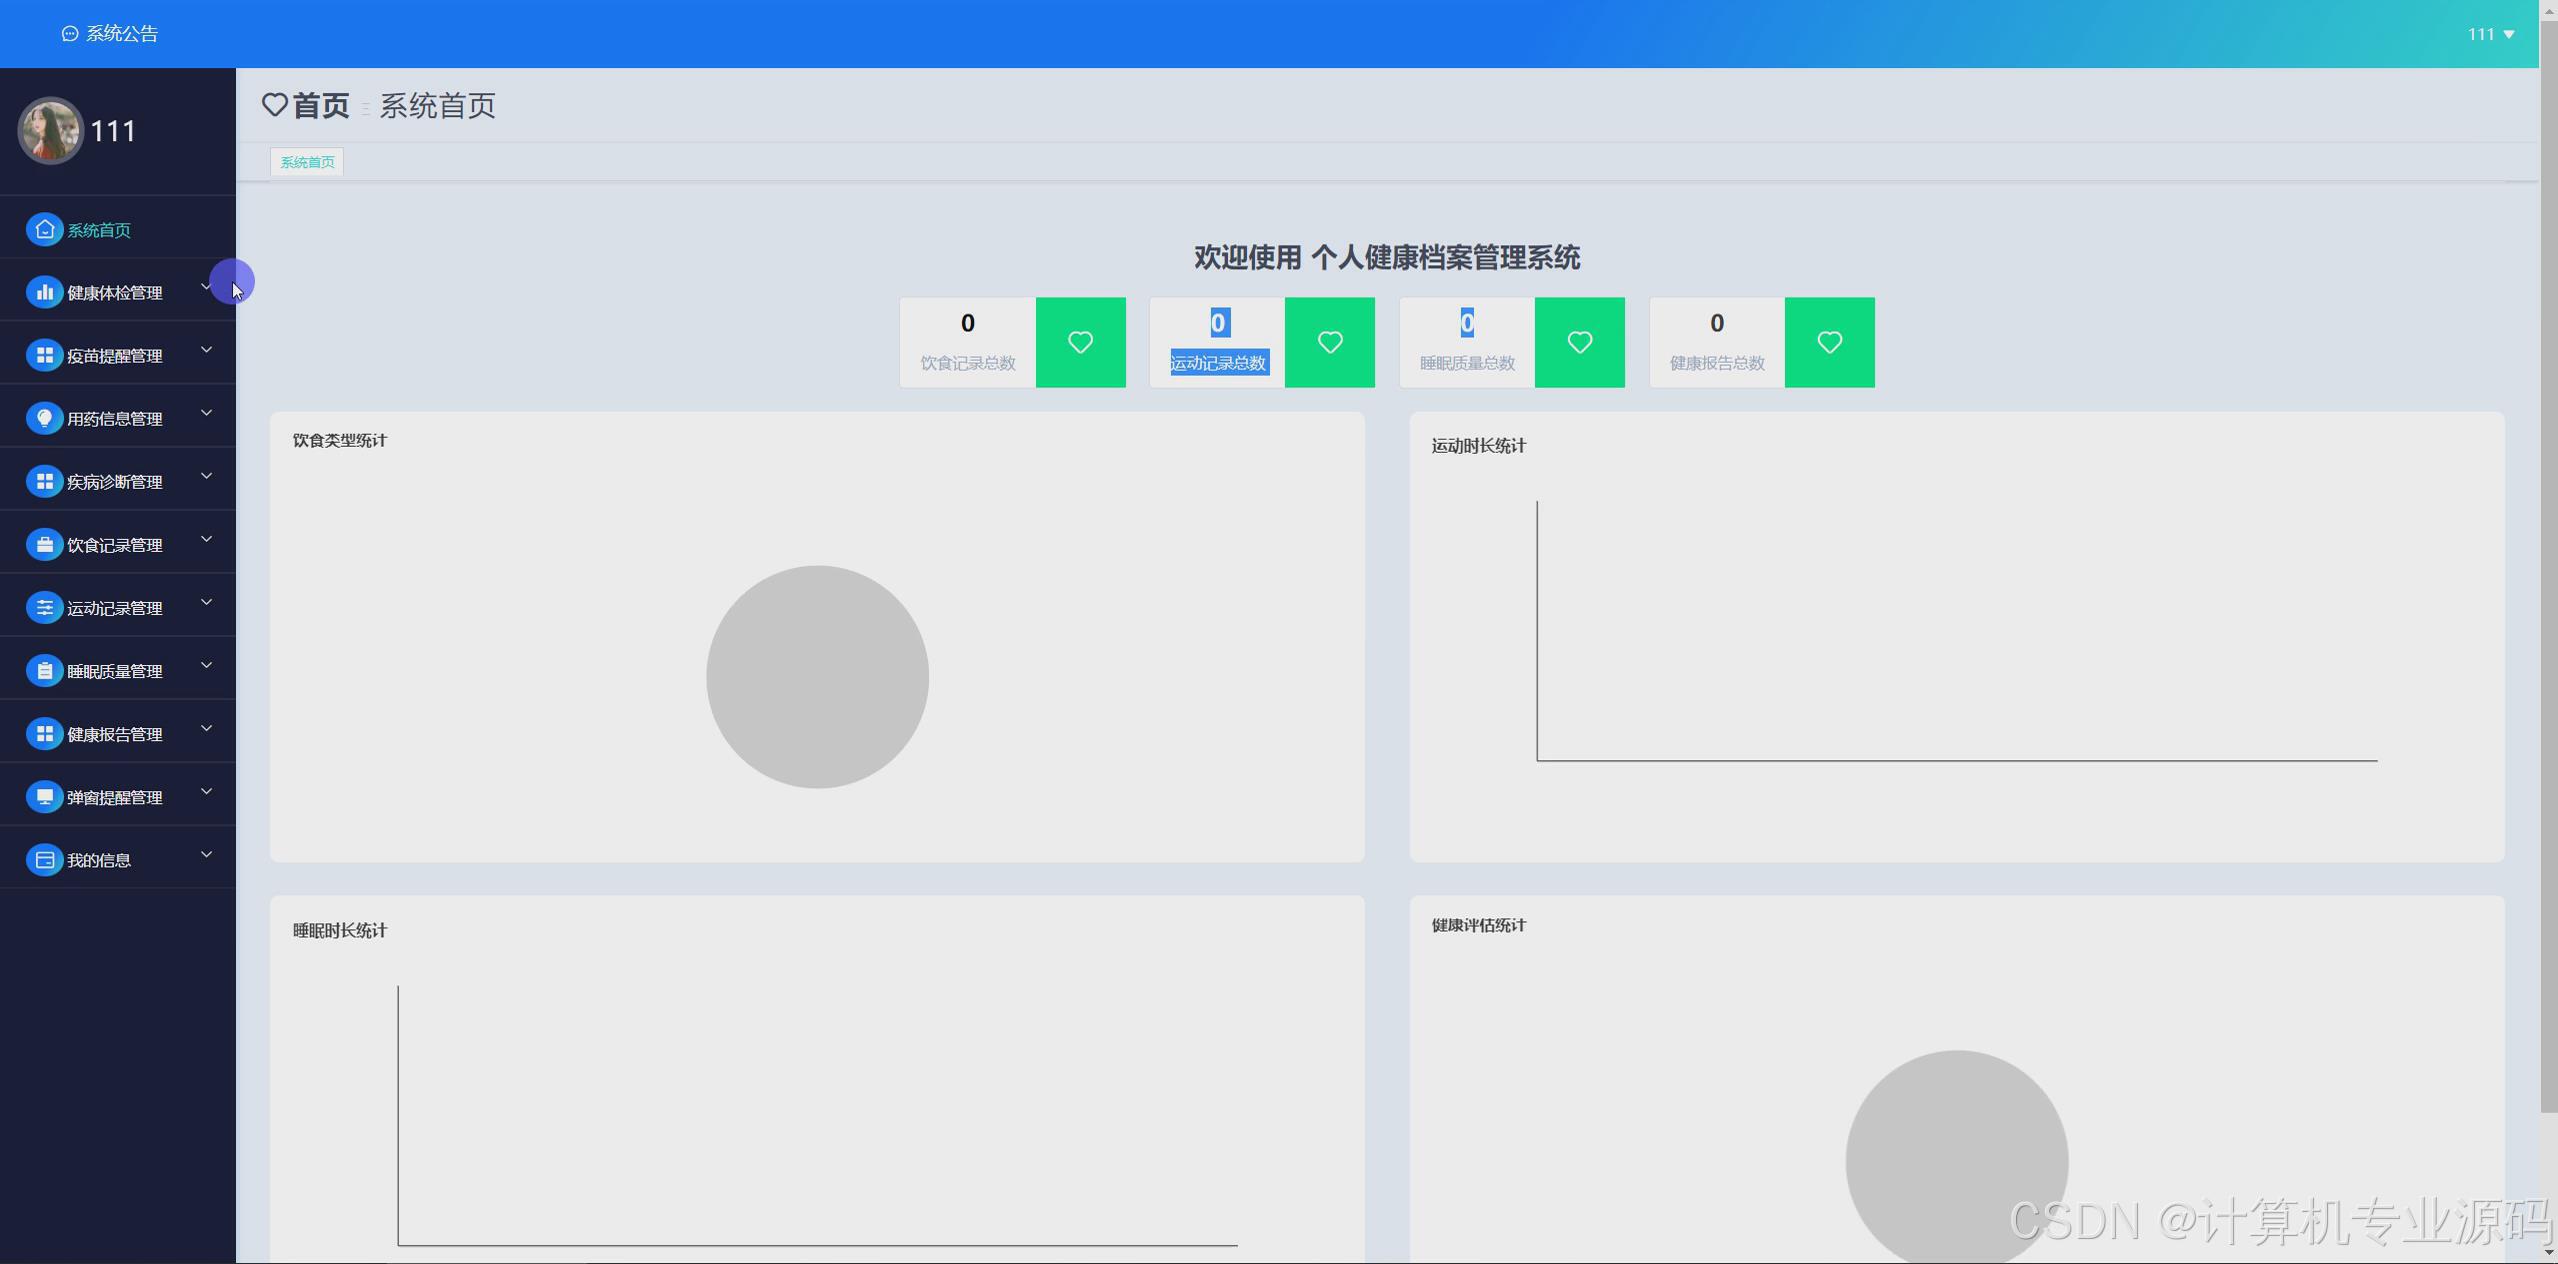
Task: Click the 睡眠质量管理 clipboard icon
Action: pos(44,670)
